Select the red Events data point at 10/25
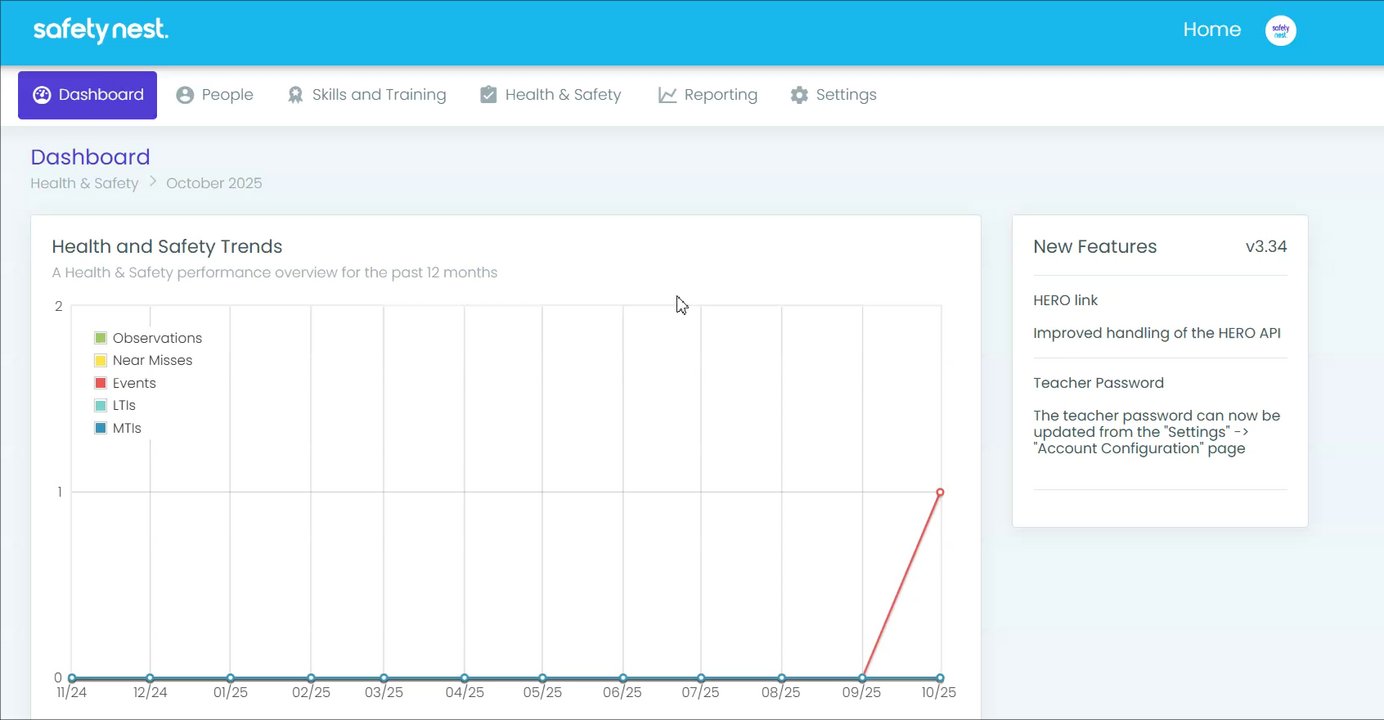The height and width of the screenshot is (720, 1384). pyautogui.click(x=940, y=492)
